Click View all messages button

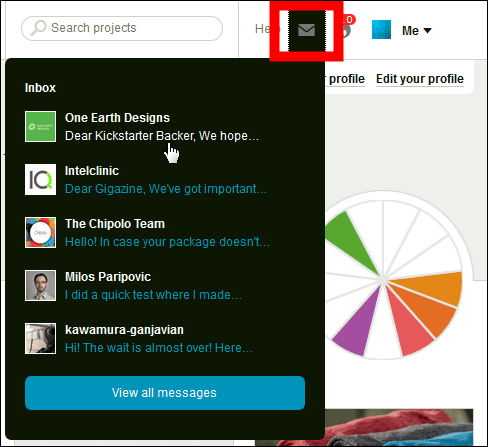point(165,393)
